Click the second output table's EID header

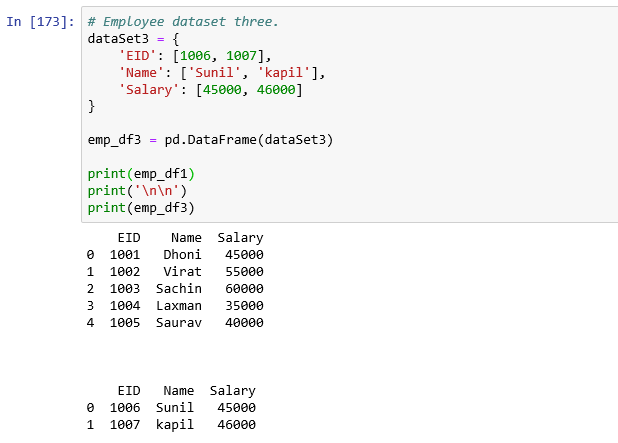129,391
